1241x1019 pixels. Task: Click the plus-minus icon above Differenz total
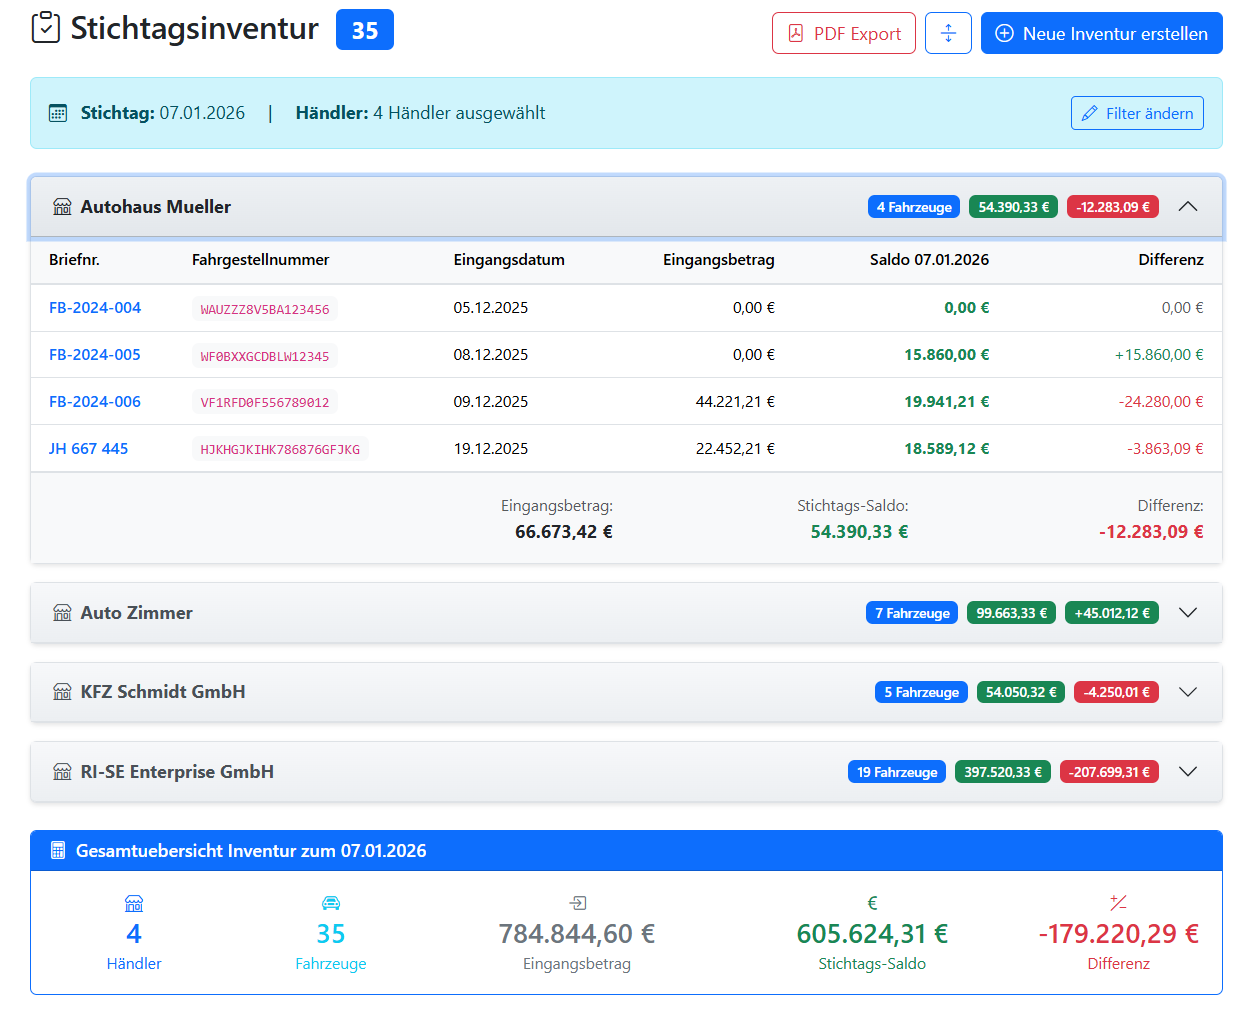1118,903
